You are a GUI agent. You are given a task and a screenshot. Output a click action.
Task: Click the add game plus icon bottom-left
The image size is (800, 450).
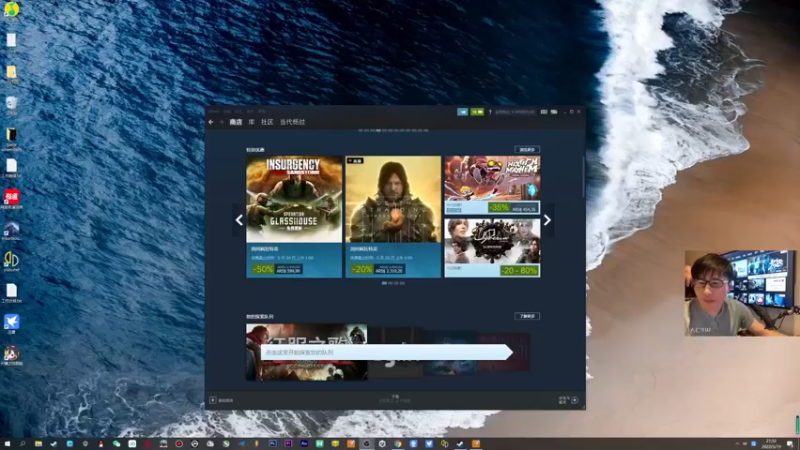coord(213,401)
